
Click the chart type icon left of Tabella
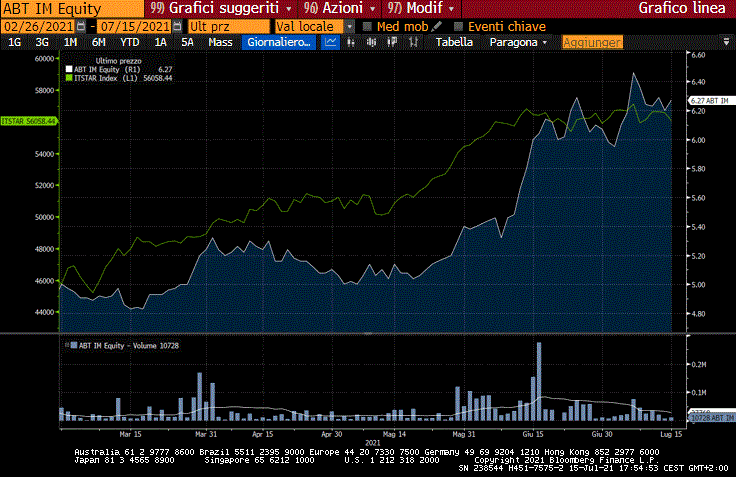pyautogui.click(x=413, y=42)
